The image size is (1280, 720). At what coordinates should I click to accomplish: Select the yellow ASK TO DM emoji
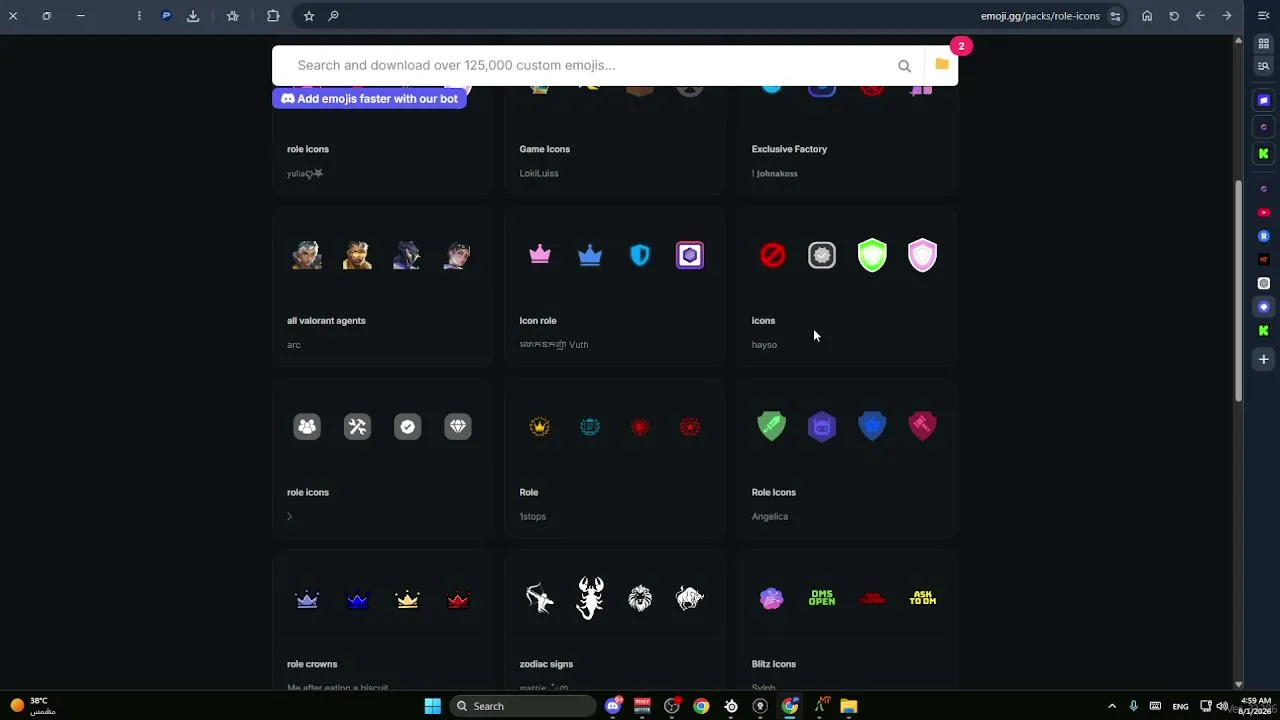(922, 598)
